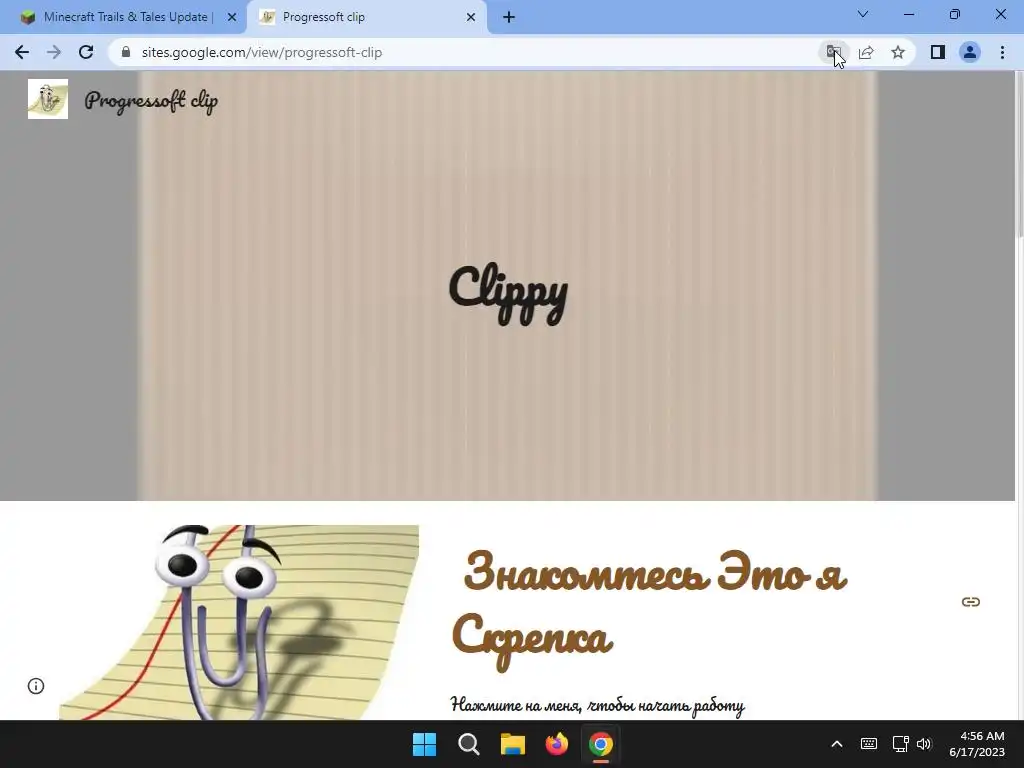This screenshot has height=768, width=1024.
Task: Click the Clippy paperclip image to start
Action: coord(239,622)
